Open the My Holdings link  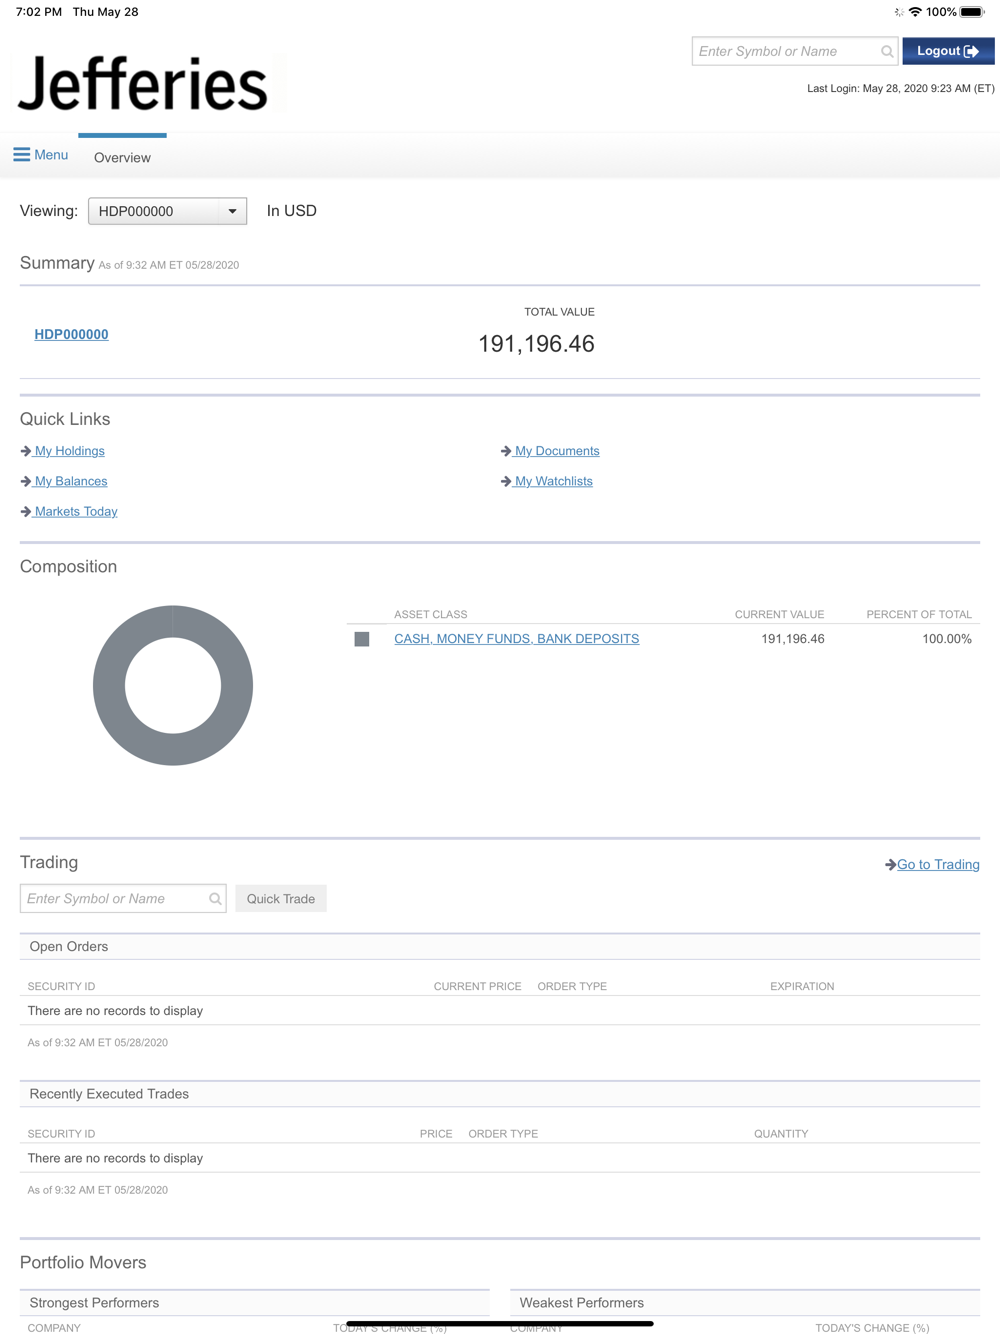point(69,451)
